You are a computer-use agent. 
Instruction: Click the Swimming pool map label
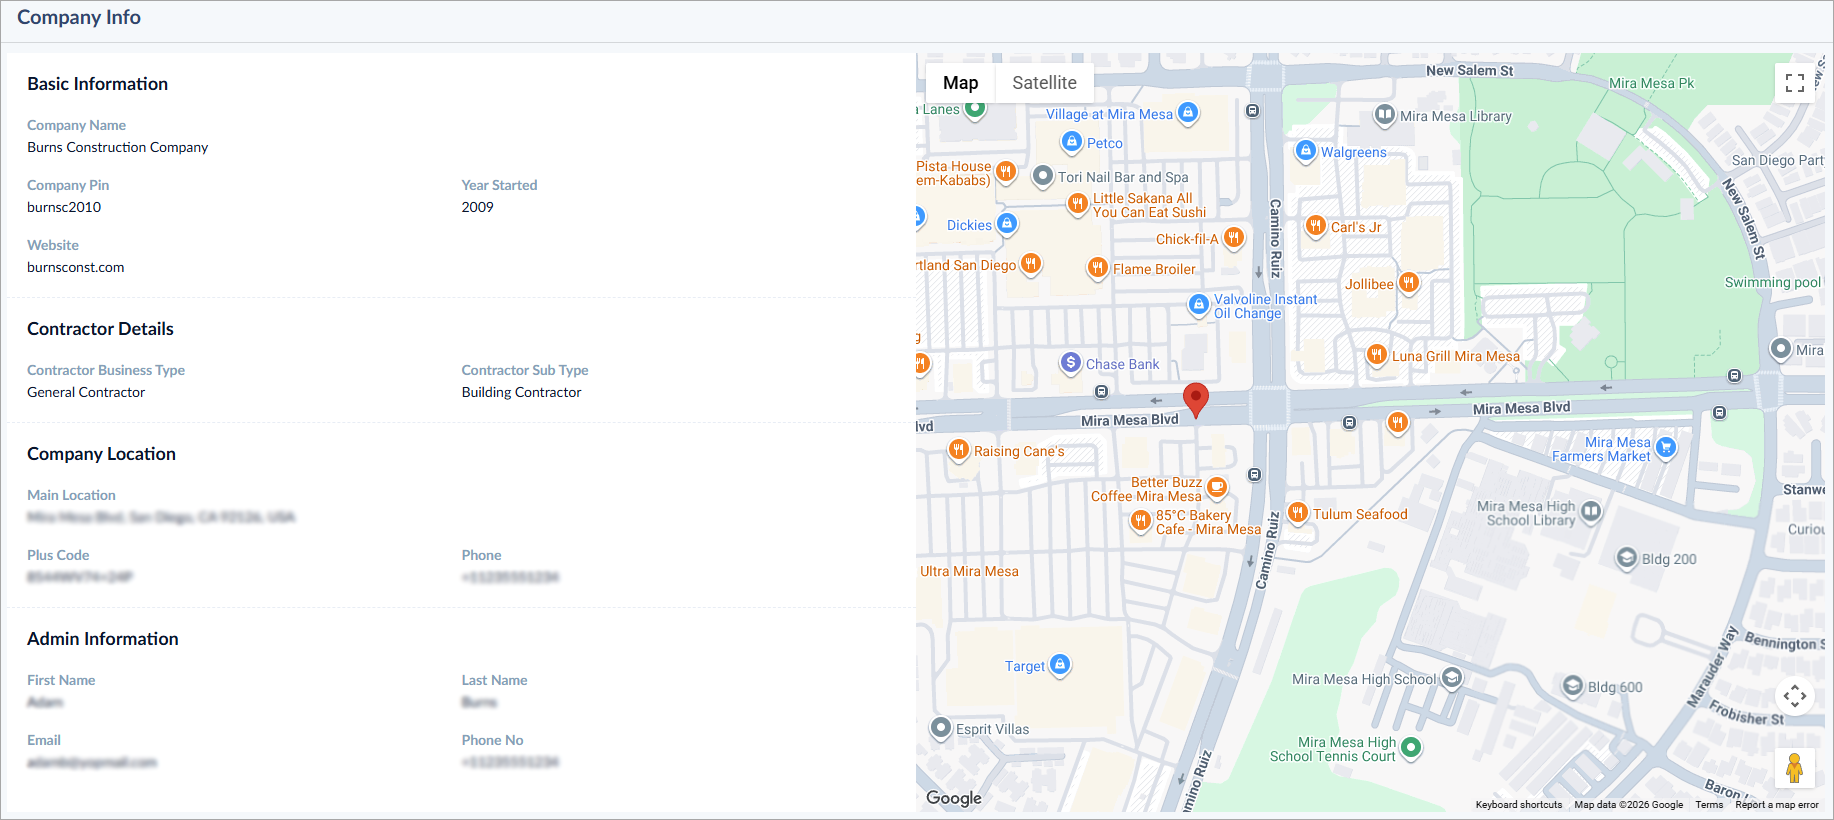point(1773,283)
